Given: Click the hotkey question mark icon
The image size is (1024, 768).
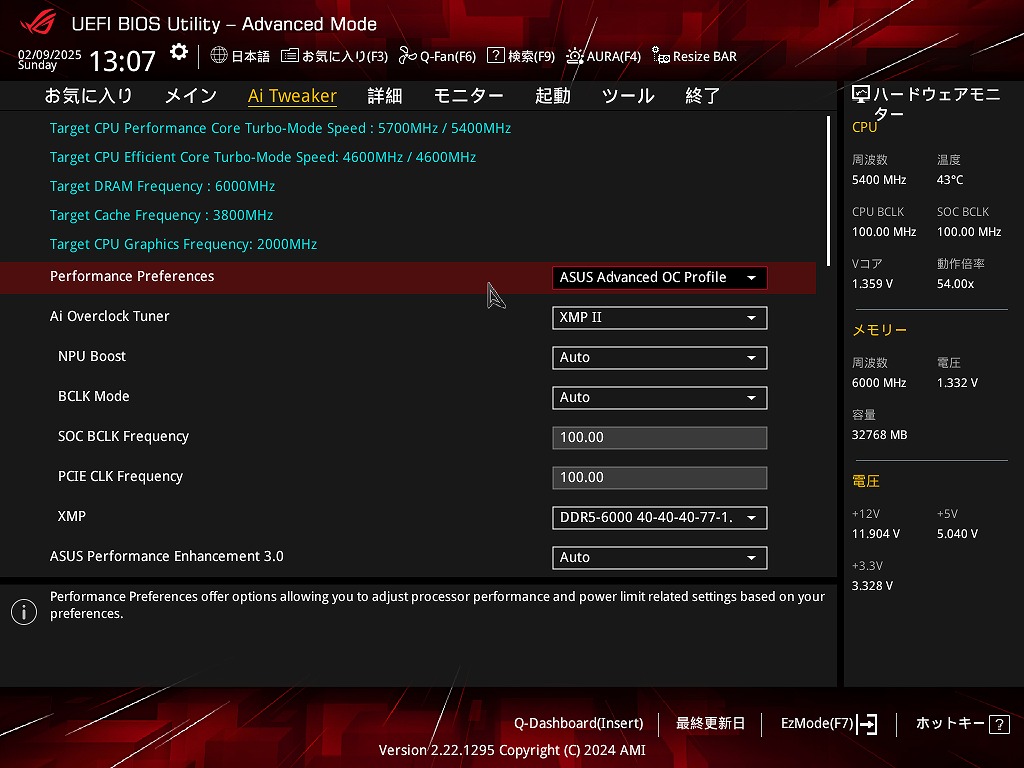Looking at the screenshot, I should (x=999, y=724).
